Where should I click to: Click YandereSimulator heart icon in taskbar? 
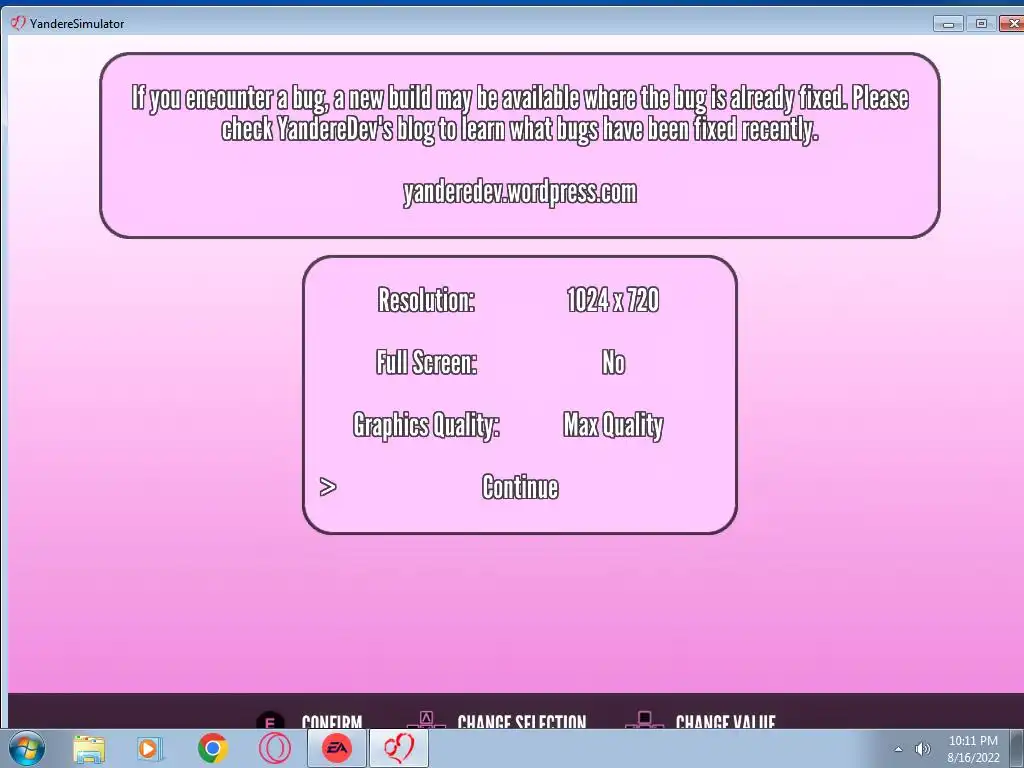pyautogui.click(x=399, y=748)
